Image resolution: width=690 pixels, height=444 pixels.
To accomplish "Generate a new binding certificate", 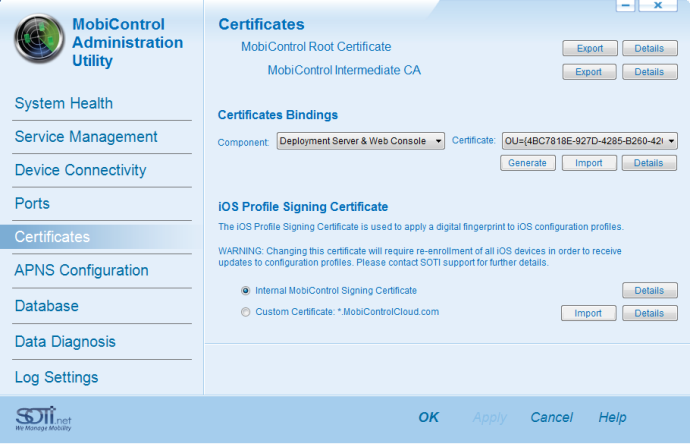I will click(x=528, y=163).
